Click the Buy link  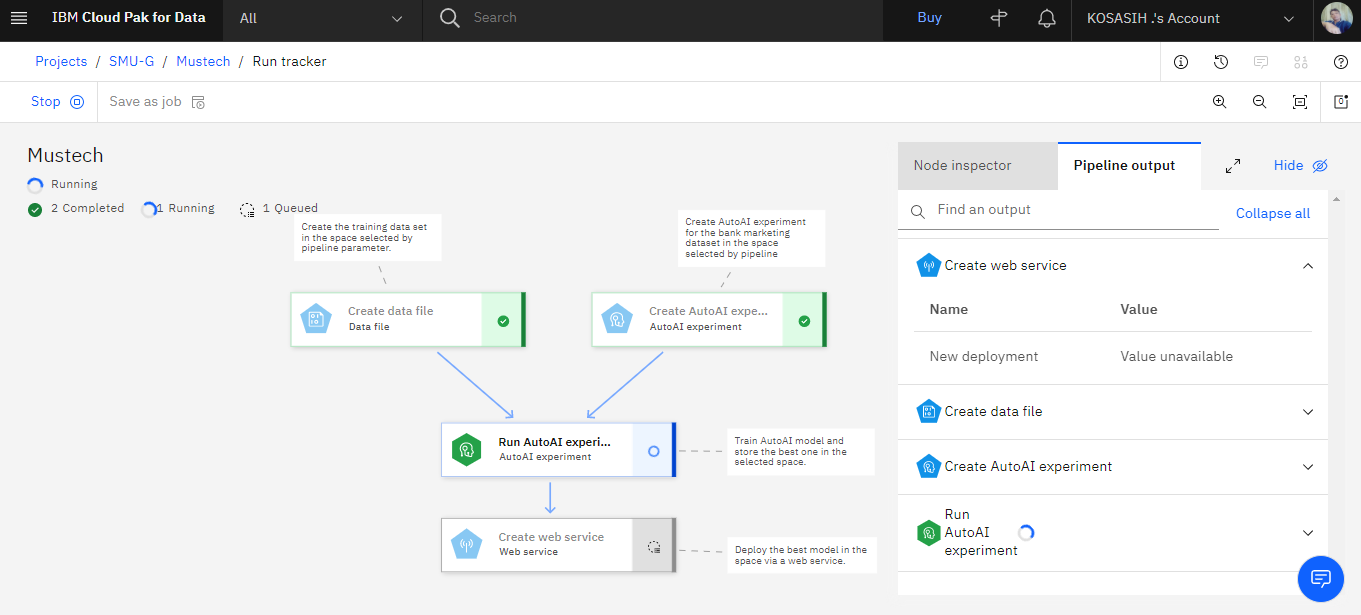click(x=929, y=18)
